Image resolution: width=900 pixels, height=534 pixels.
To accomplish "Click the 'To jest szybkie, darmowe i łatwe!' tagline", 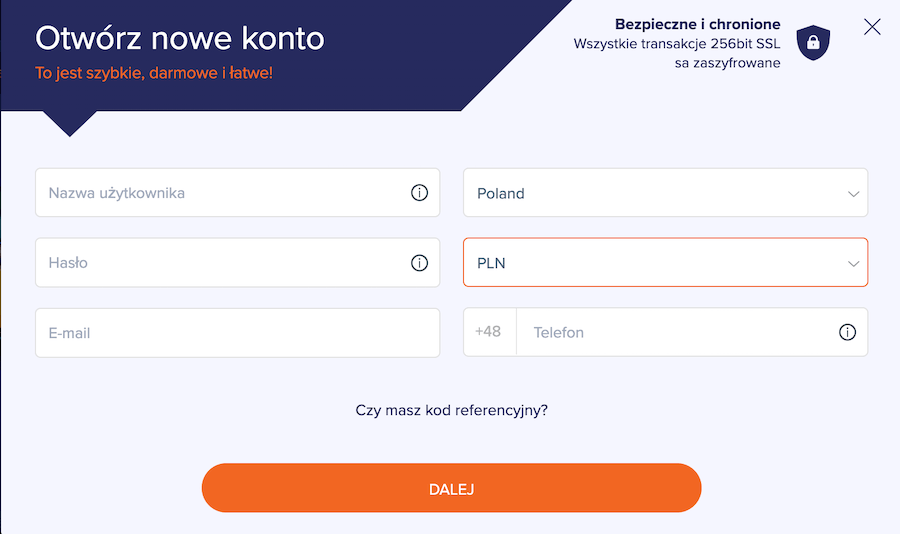I will click(154, 73).
